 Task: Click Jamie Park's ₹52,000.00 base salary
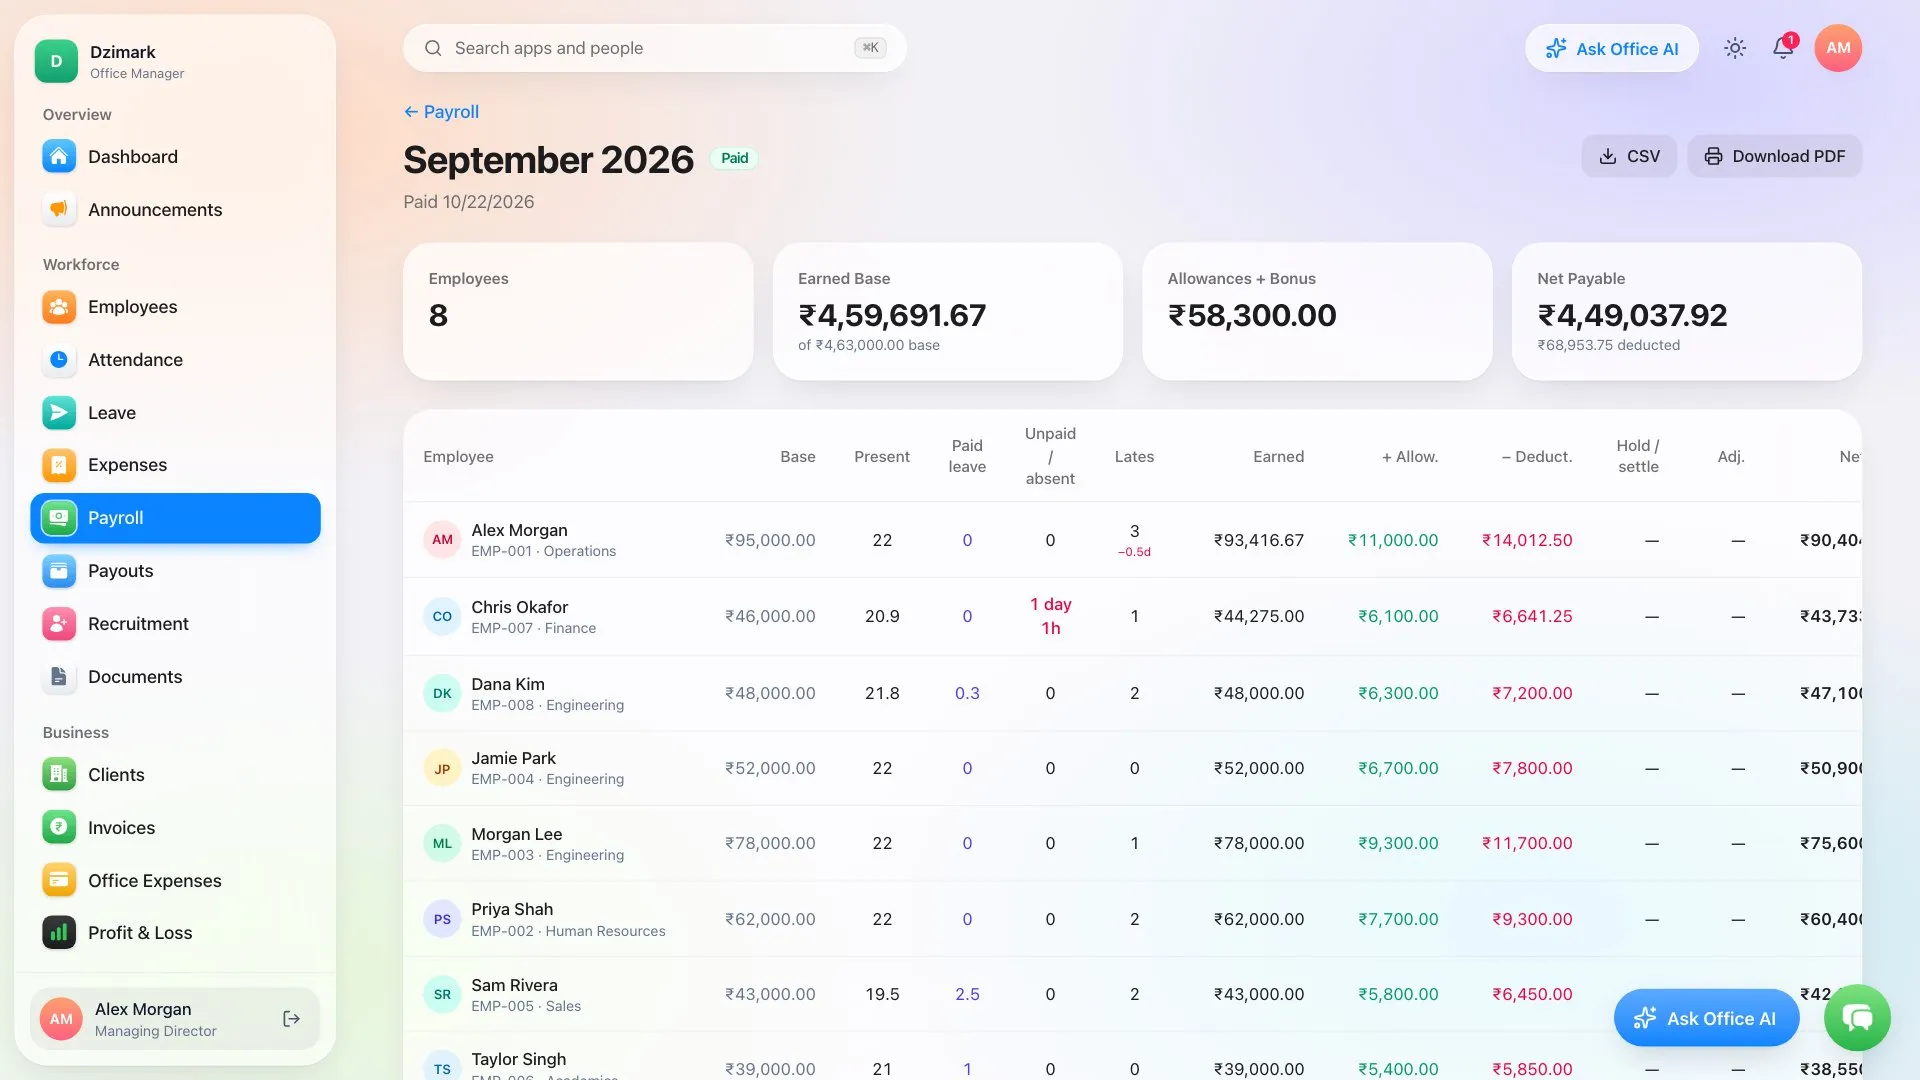770,768
